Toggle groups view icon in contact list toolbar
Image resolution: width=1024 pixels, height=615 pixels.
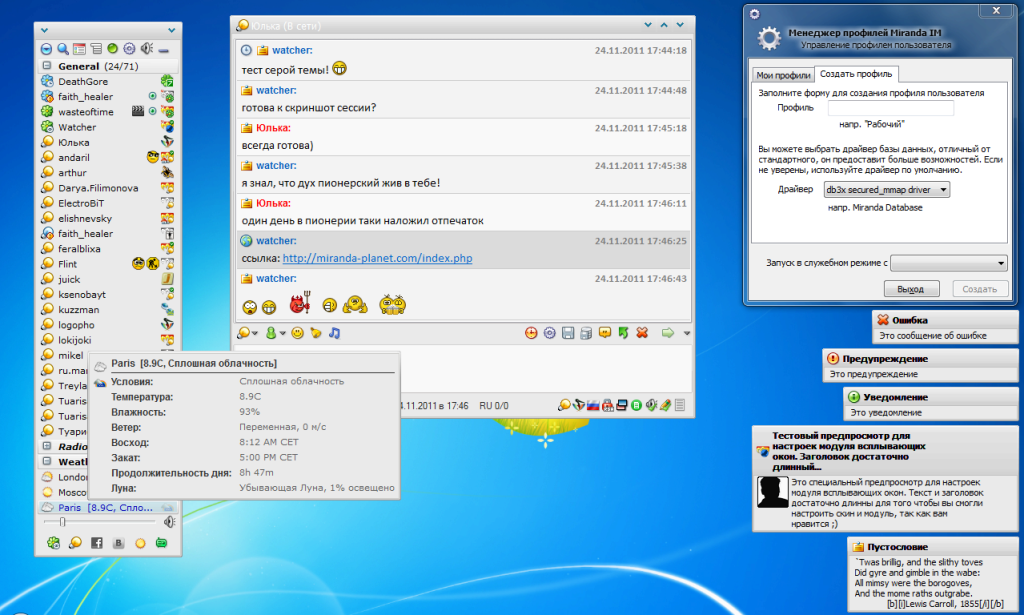coord(96,49)
